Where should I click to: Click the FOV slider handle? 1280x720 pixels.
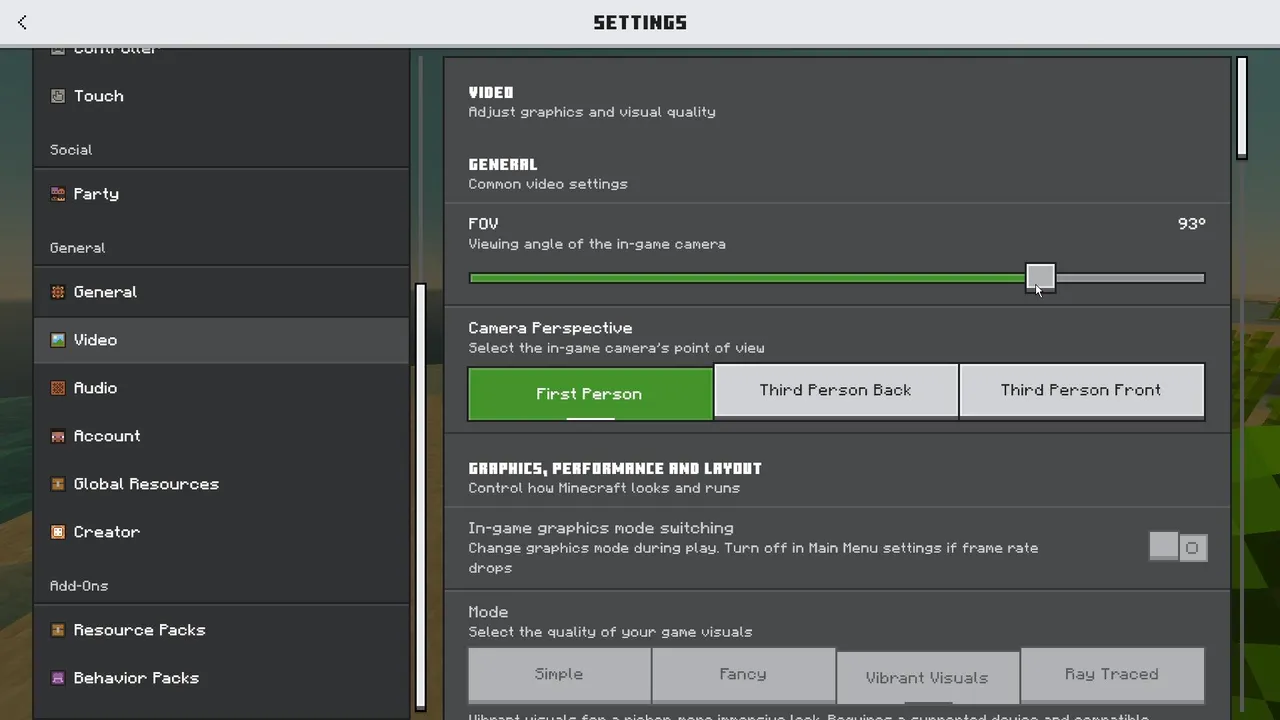coord(1040,278)
